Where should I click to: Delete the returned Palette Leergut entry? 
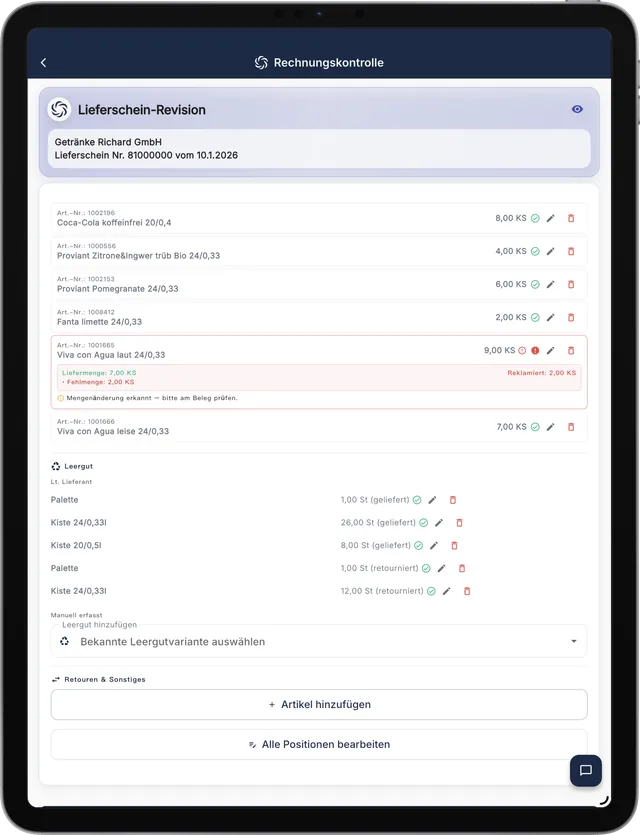point(462,568)
